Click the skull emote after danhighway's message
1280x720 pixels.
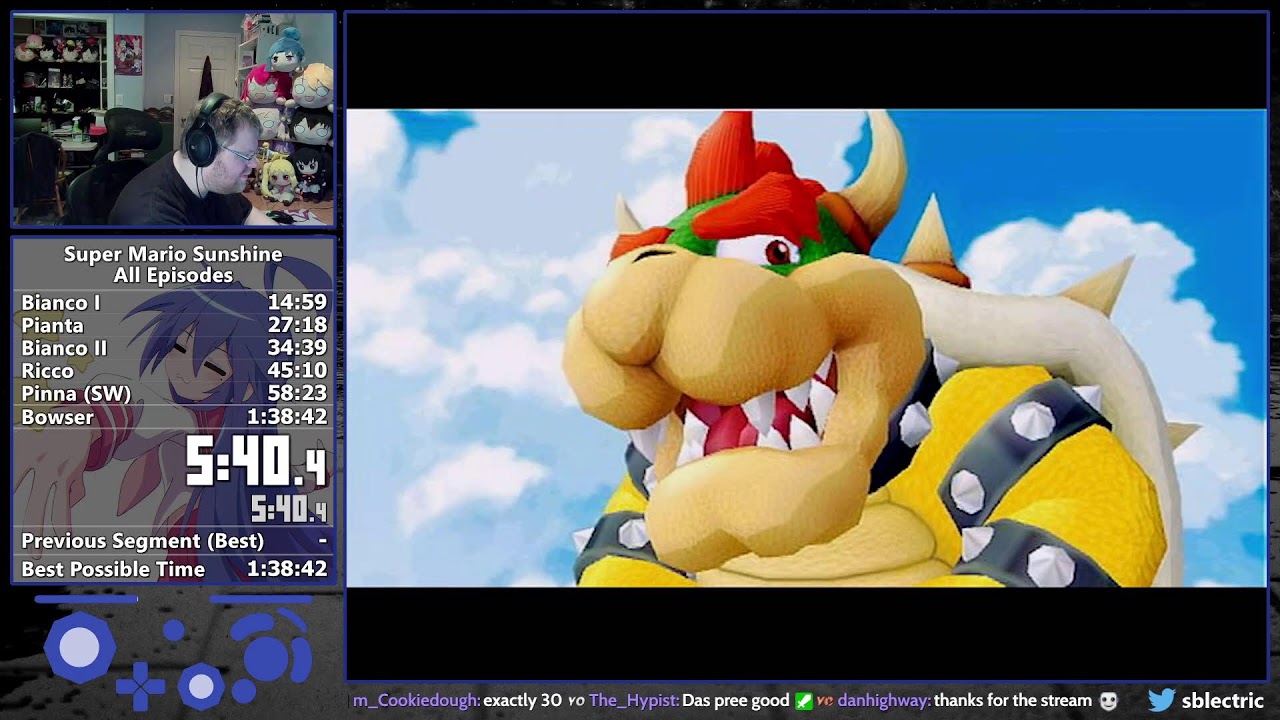coord(1107,701)
